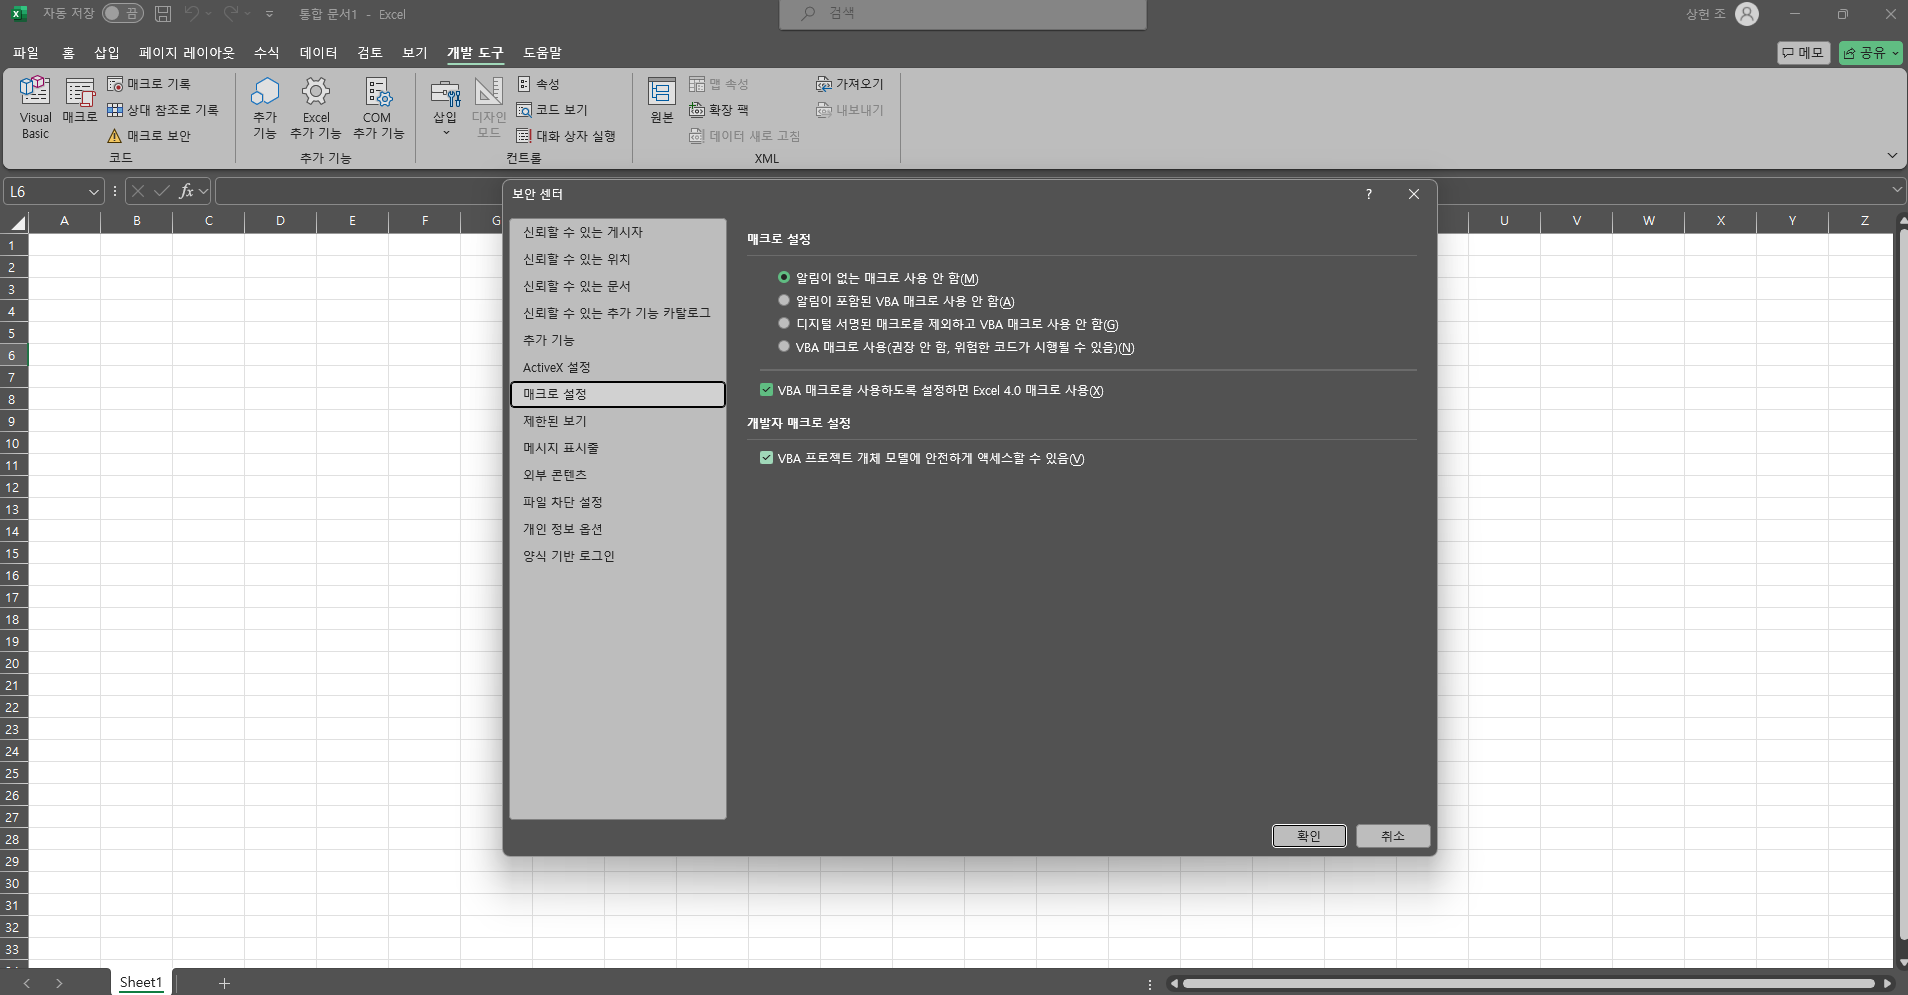Image resolution: width=1908 pixels, height=995 pixels.
Task: Click 대화 상자 실행 button
Action: click(566, 136)
